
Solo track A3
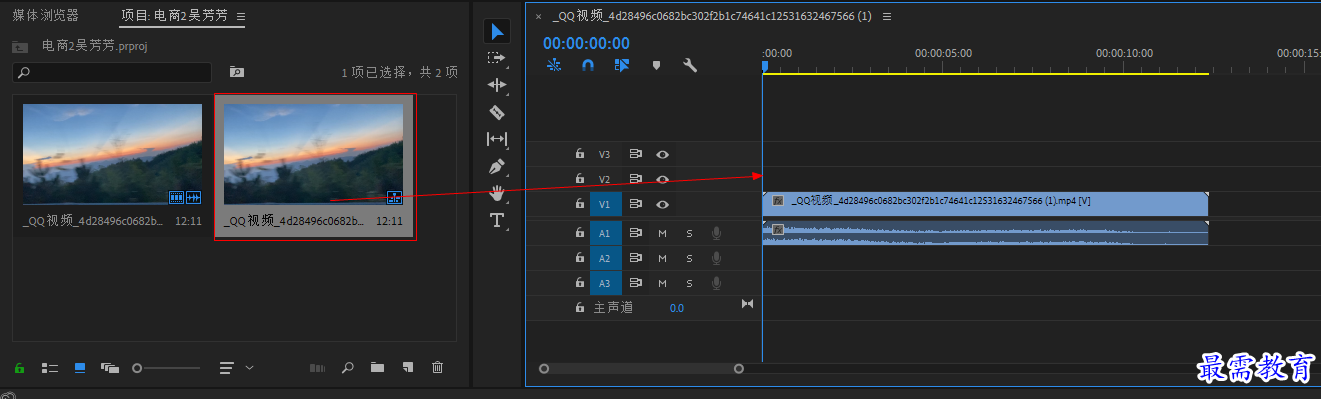(689, 283)
